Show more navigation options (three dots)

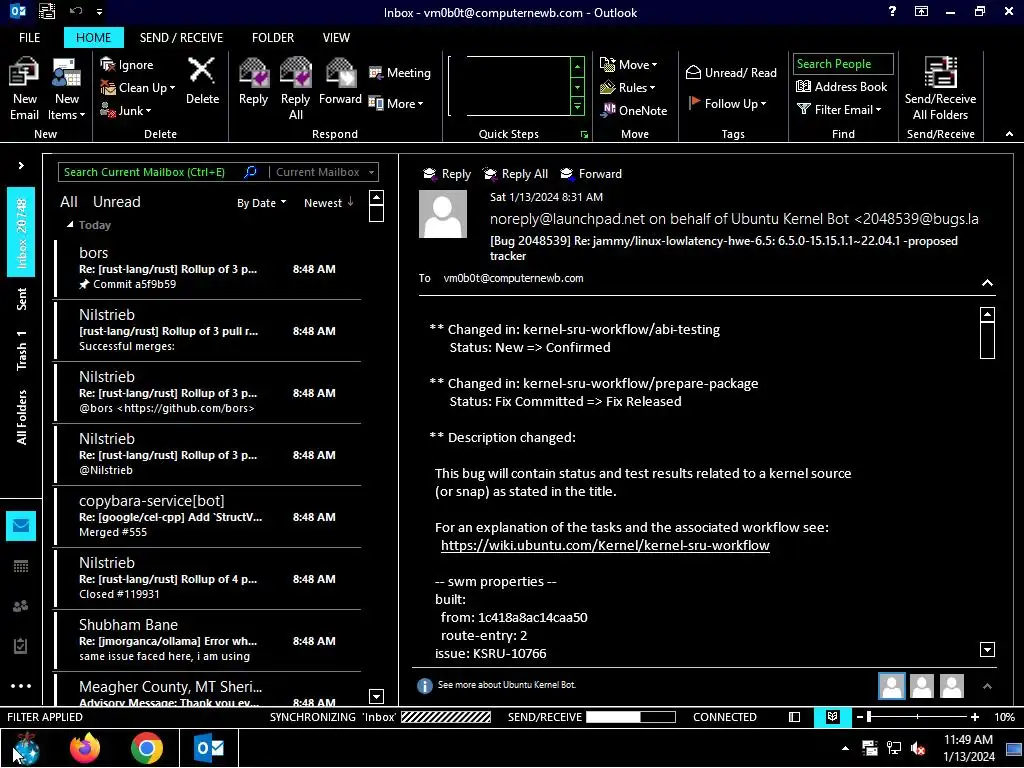click(x=21, y=686)
